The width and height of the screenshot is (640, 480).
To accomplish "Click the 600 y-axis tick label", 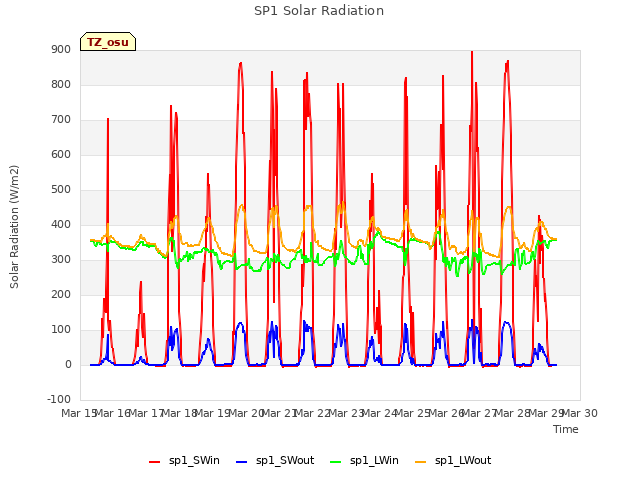I will point(61,154).
